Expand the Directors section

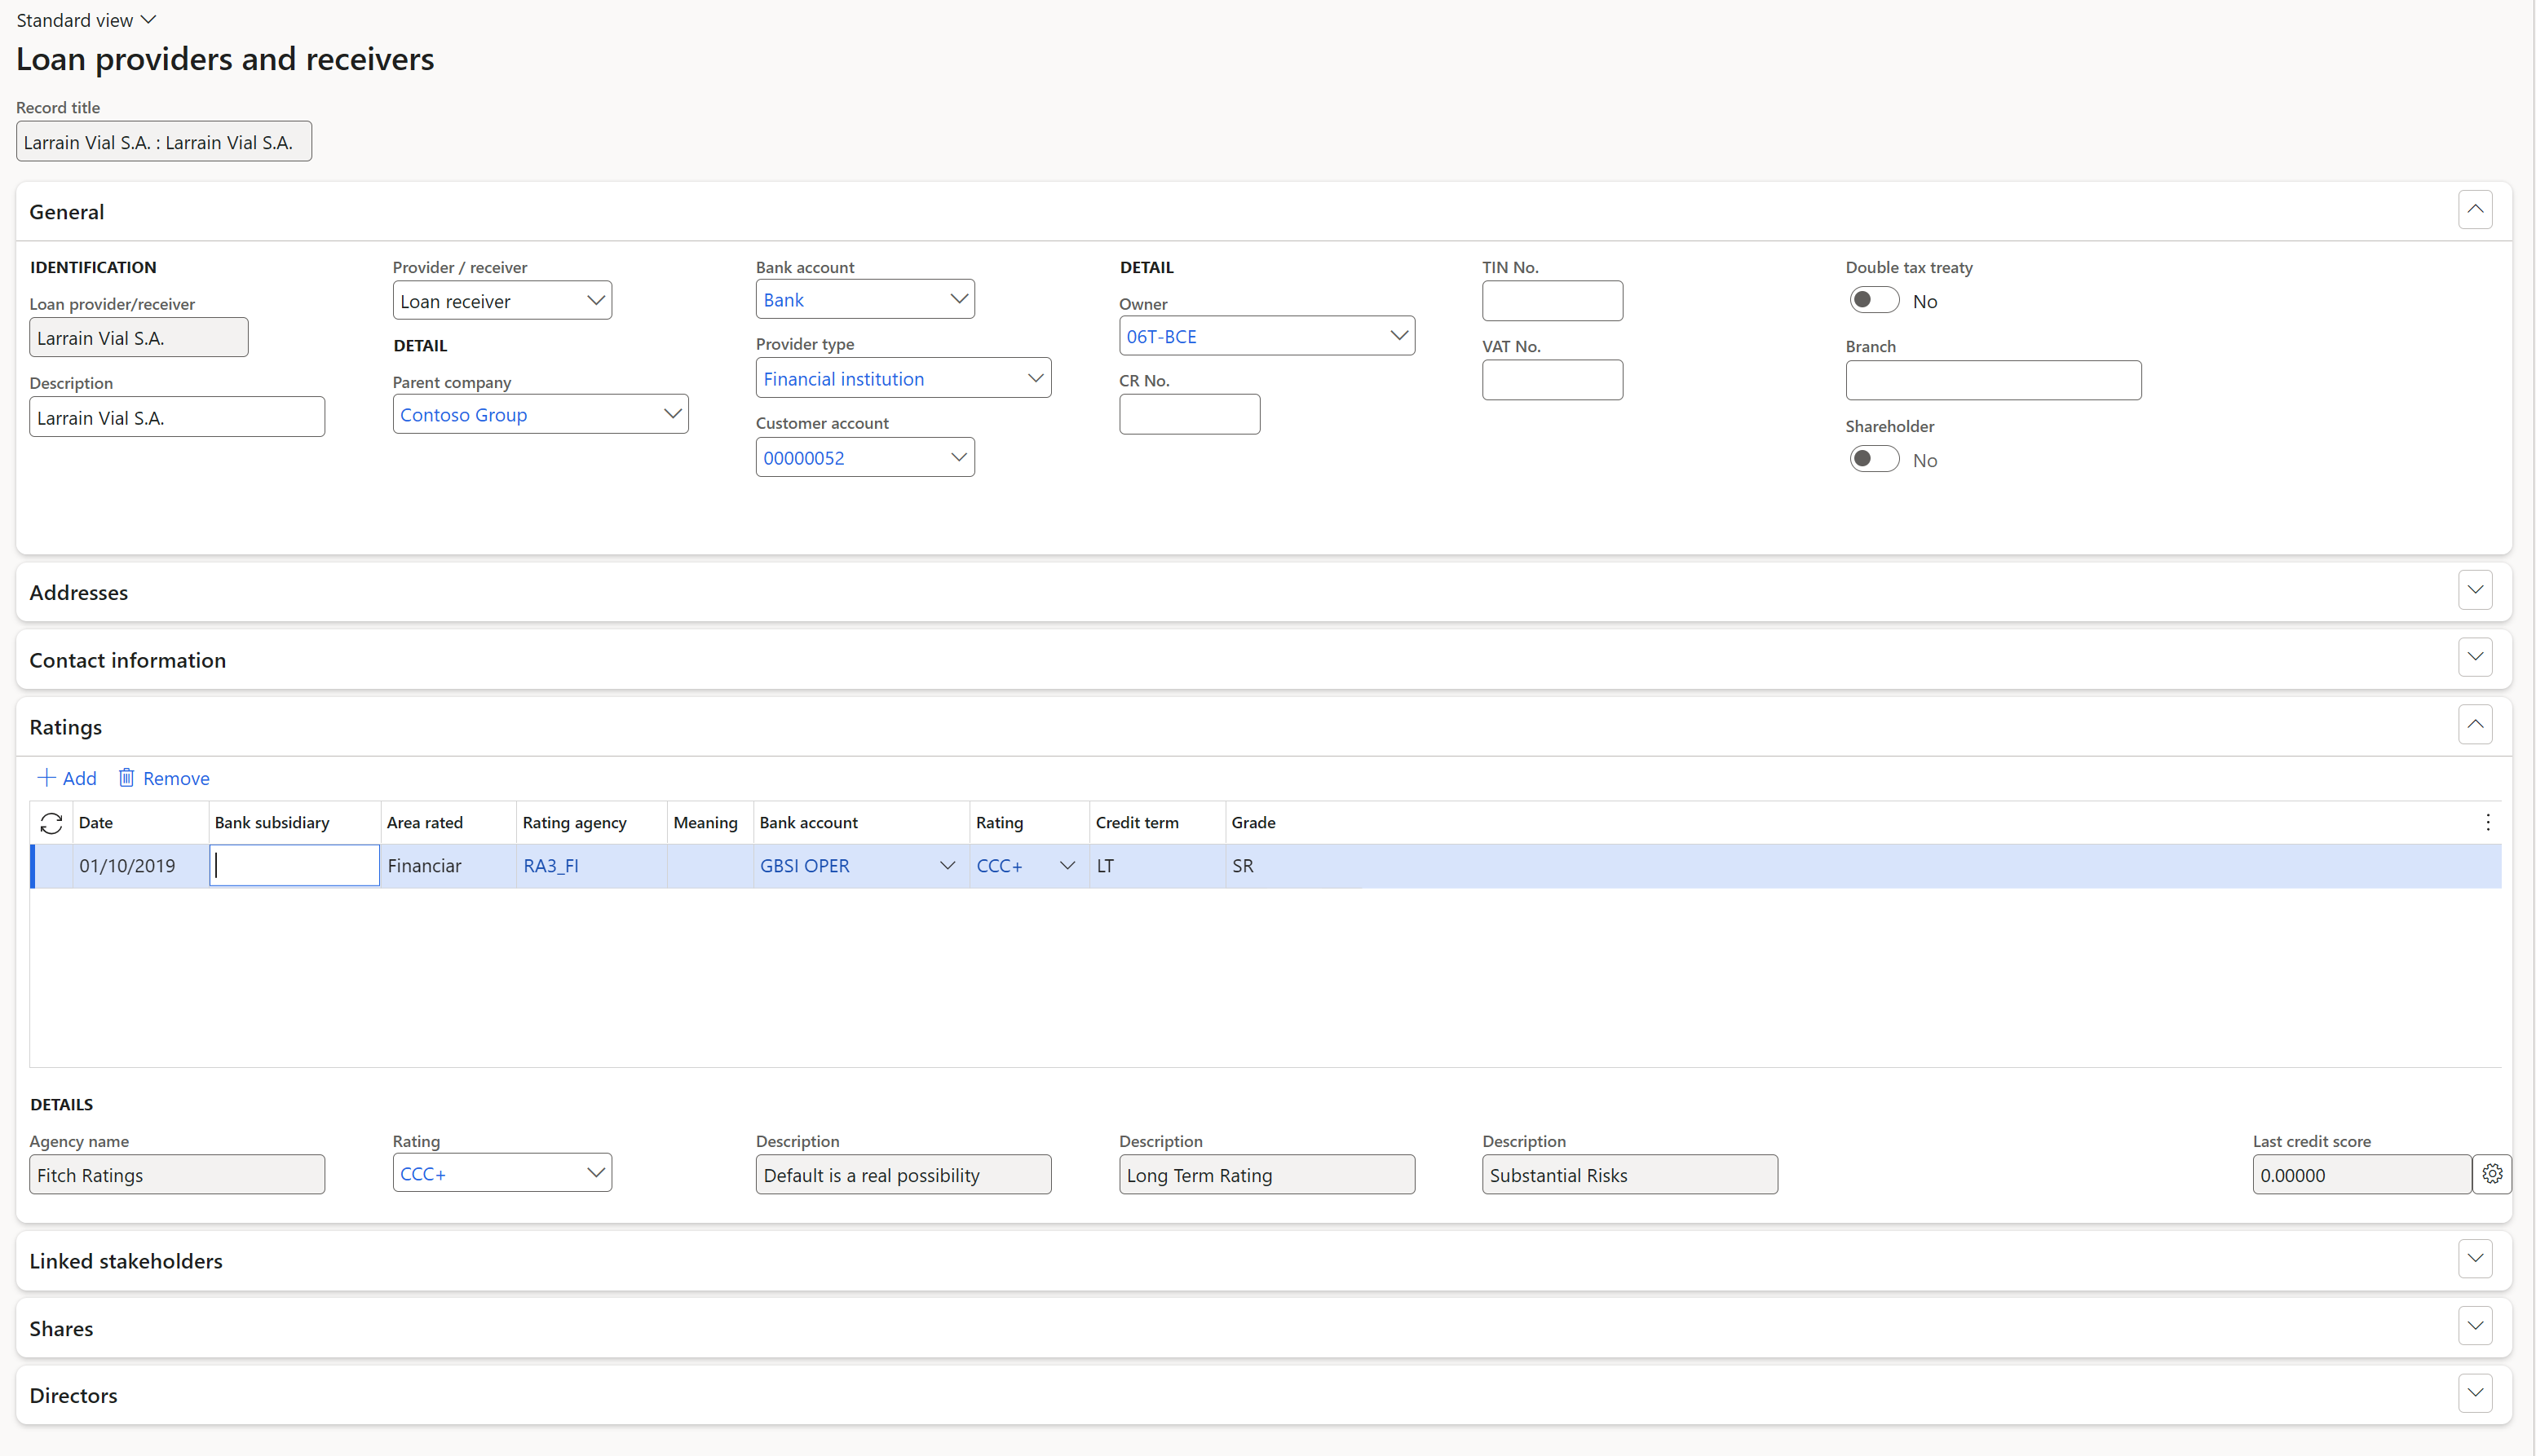tap(2475, 1393)
